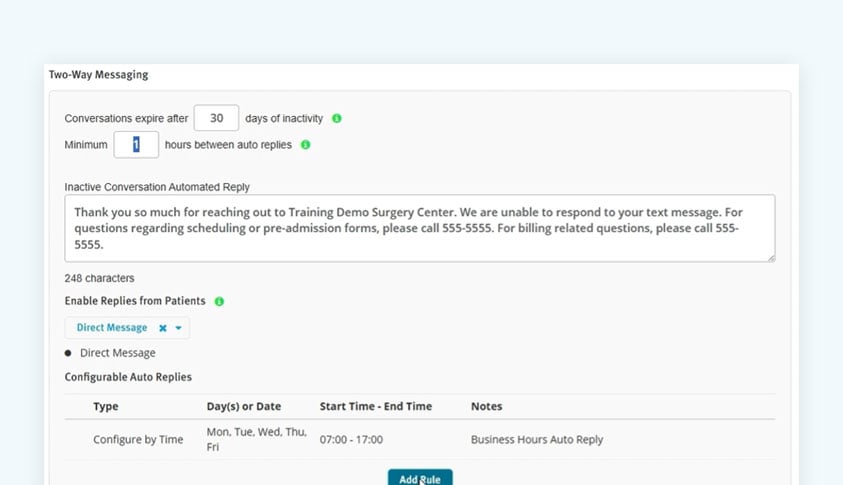Click the Notes column header
This screenshot has width=843, height=485.
[x=487, y=406]
